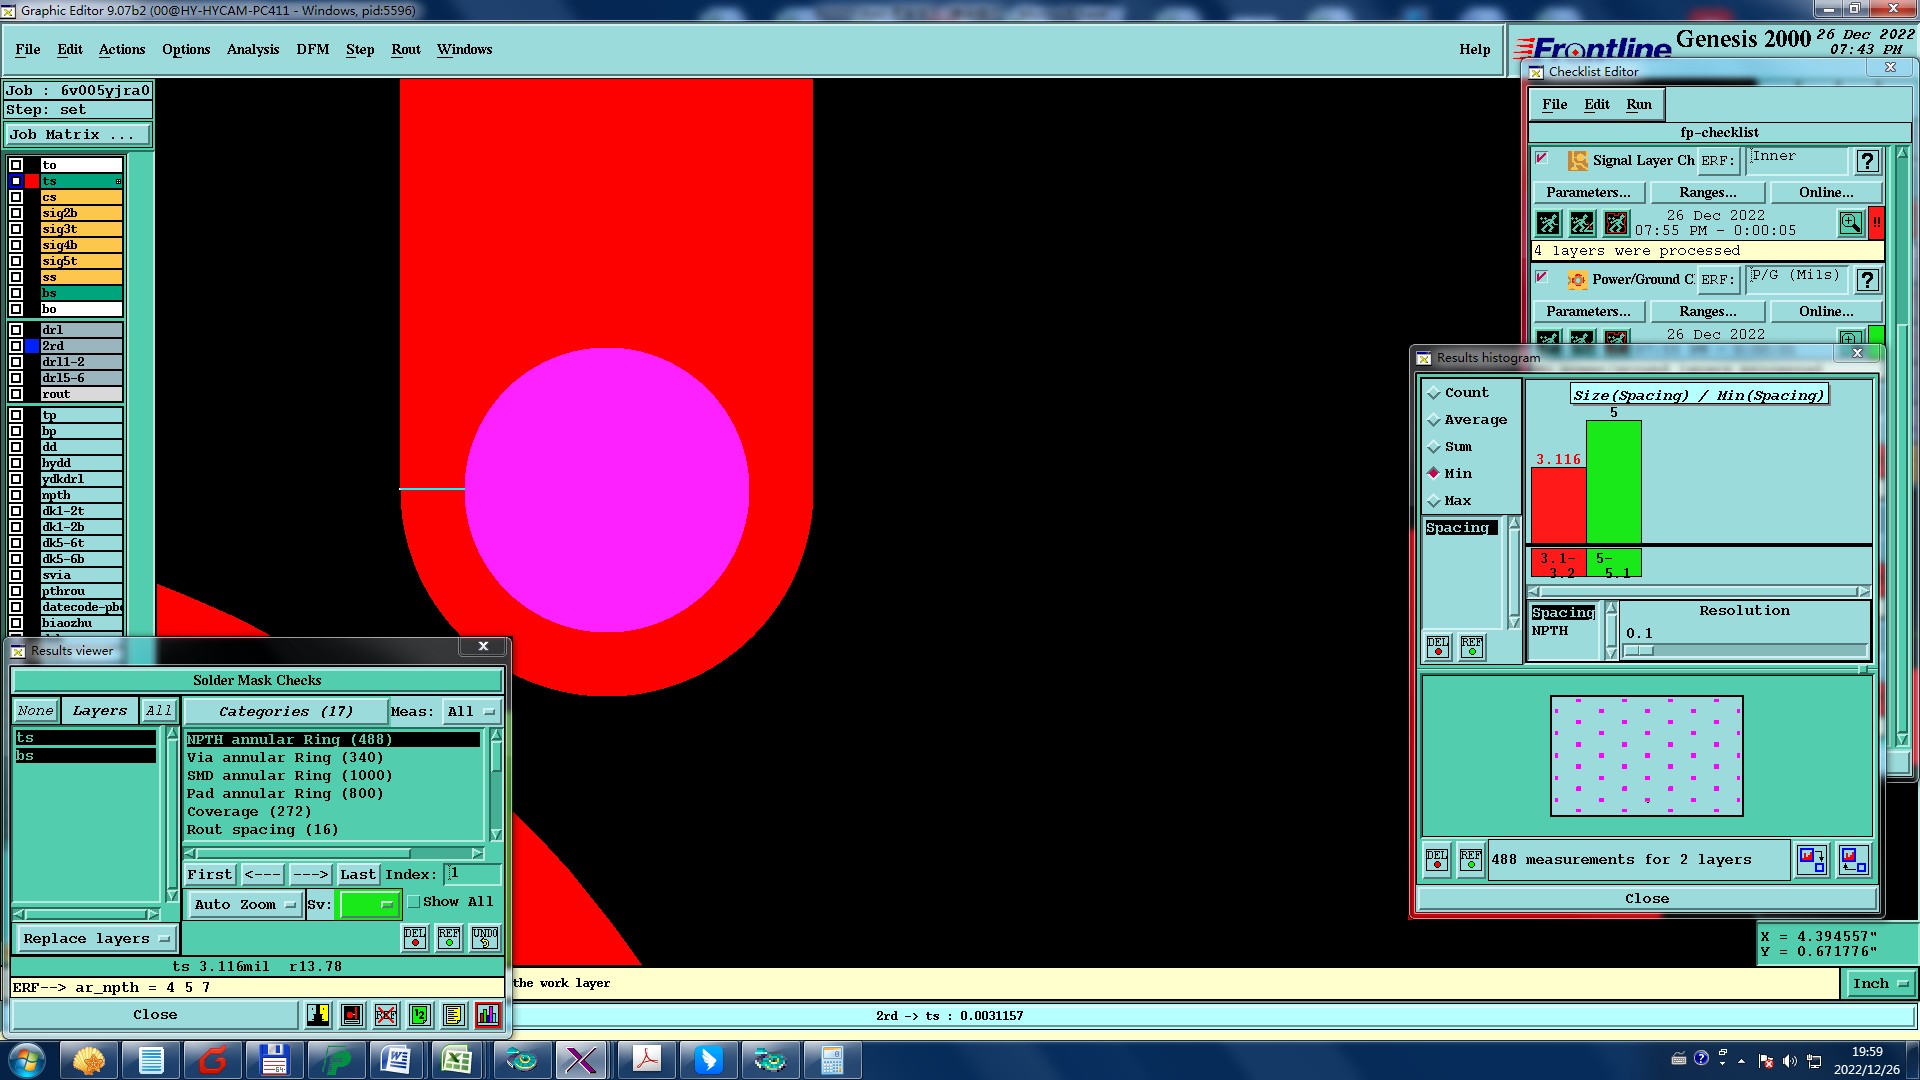Click the Last result navigation button

pyautogui.click(x=357, y=874)
